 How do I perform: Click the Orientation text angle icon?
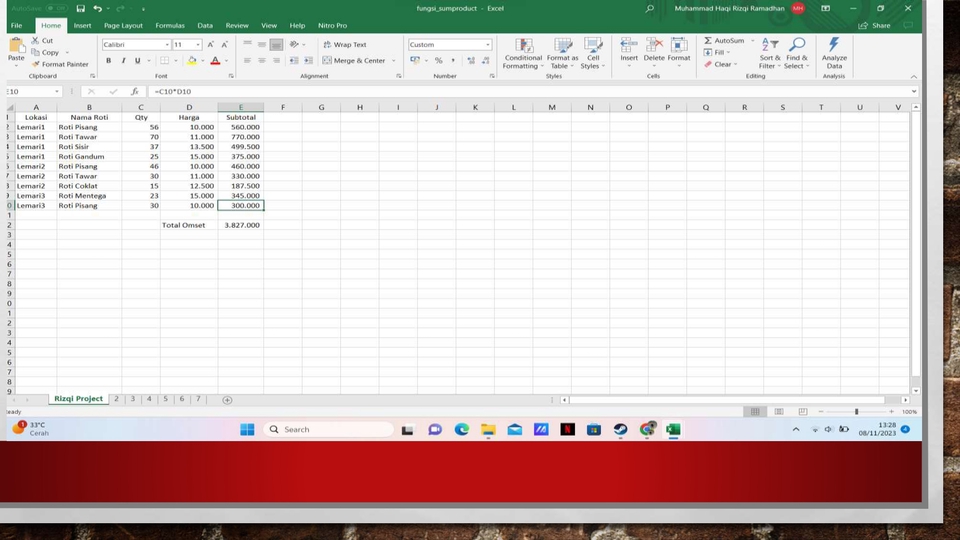tap(294, 45)
